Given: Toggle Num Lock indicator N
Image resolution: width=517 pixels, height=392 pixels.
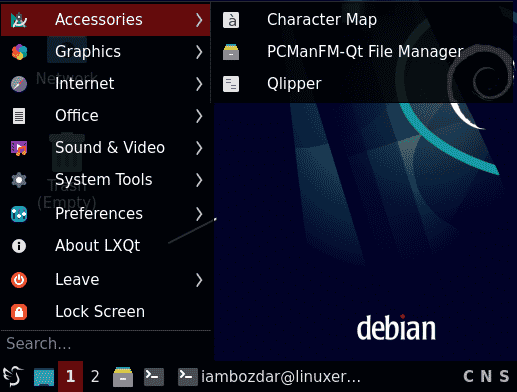Looking at the screenshot, I should 486,377.
